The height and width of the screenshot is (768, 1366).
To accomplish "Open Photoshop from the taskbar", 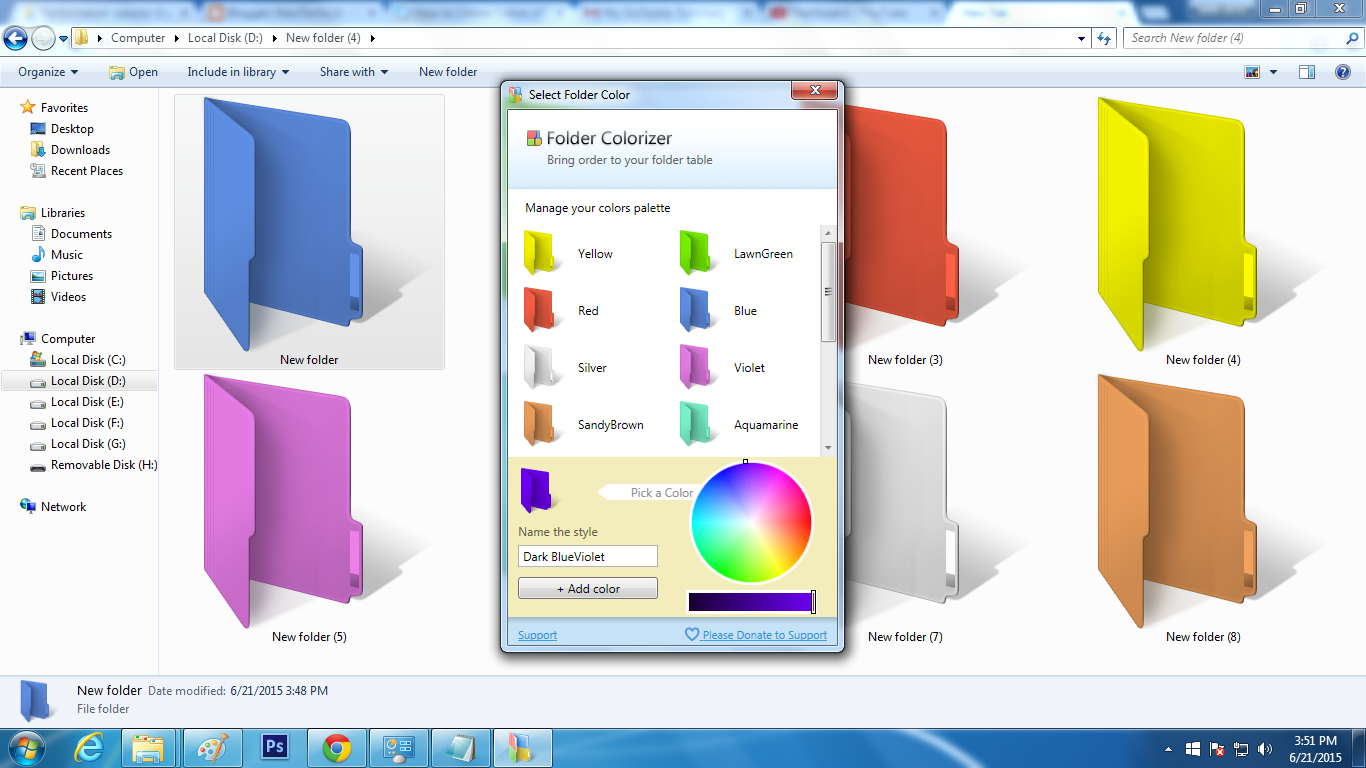I will (x=275, y=747).
